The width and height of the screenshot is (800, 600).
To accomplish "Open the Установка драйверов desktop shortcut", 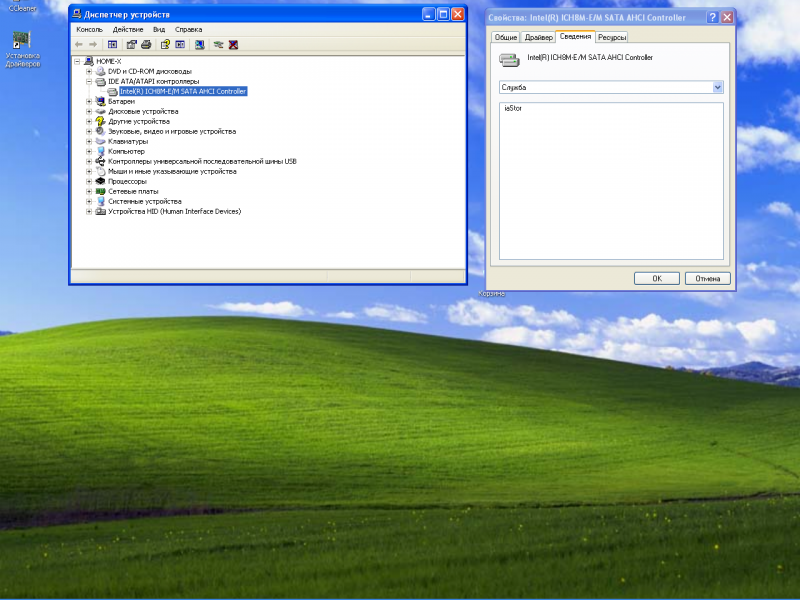I will 22,49.
